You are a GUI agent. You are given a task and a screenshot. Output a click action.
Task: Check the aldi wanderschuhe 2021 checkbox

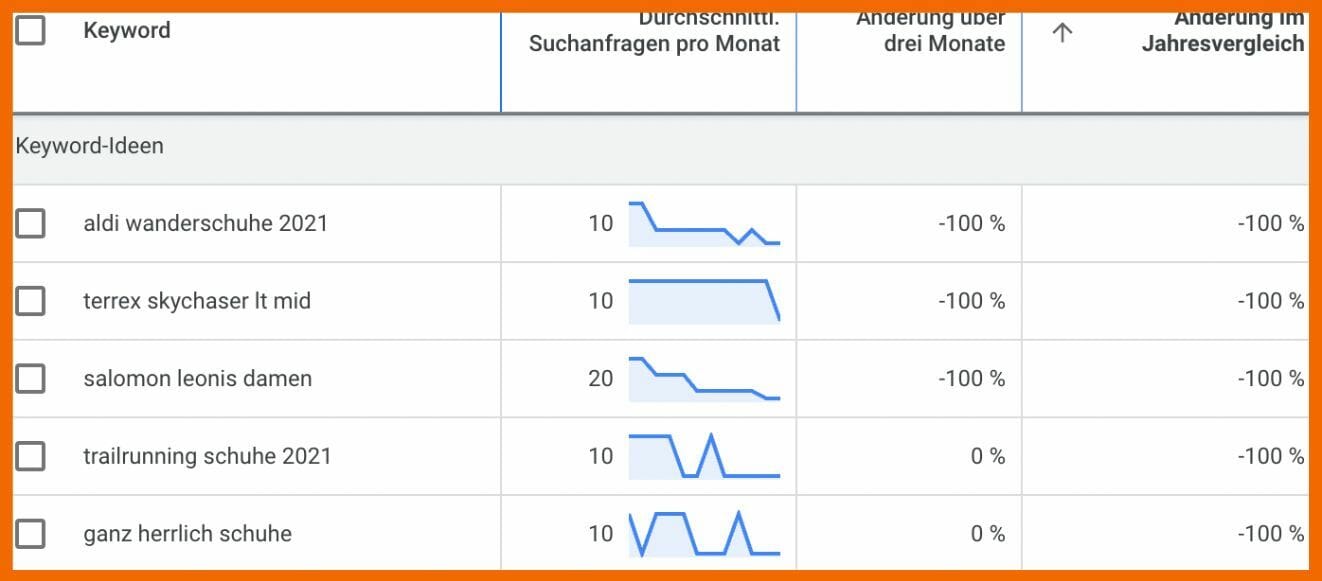point(31,224)
